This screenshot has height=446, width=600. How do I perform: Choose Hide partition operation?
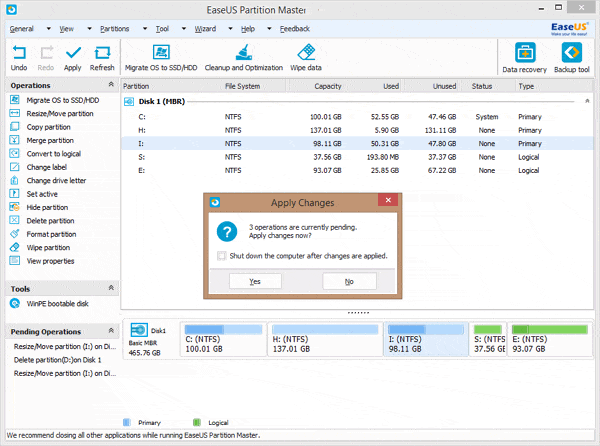(x=39, y=207)
